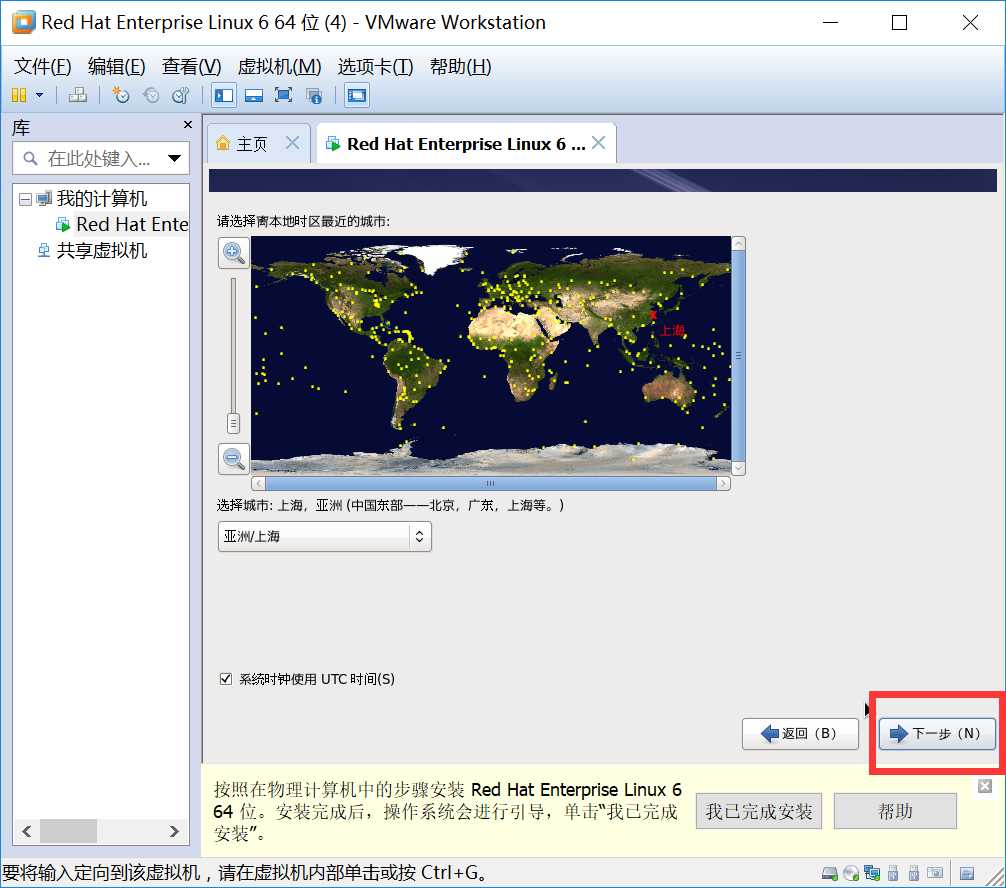Screen dimensions: 1006x888
Task: Click the network adapter status icon
Action: [x=872, y=873]
